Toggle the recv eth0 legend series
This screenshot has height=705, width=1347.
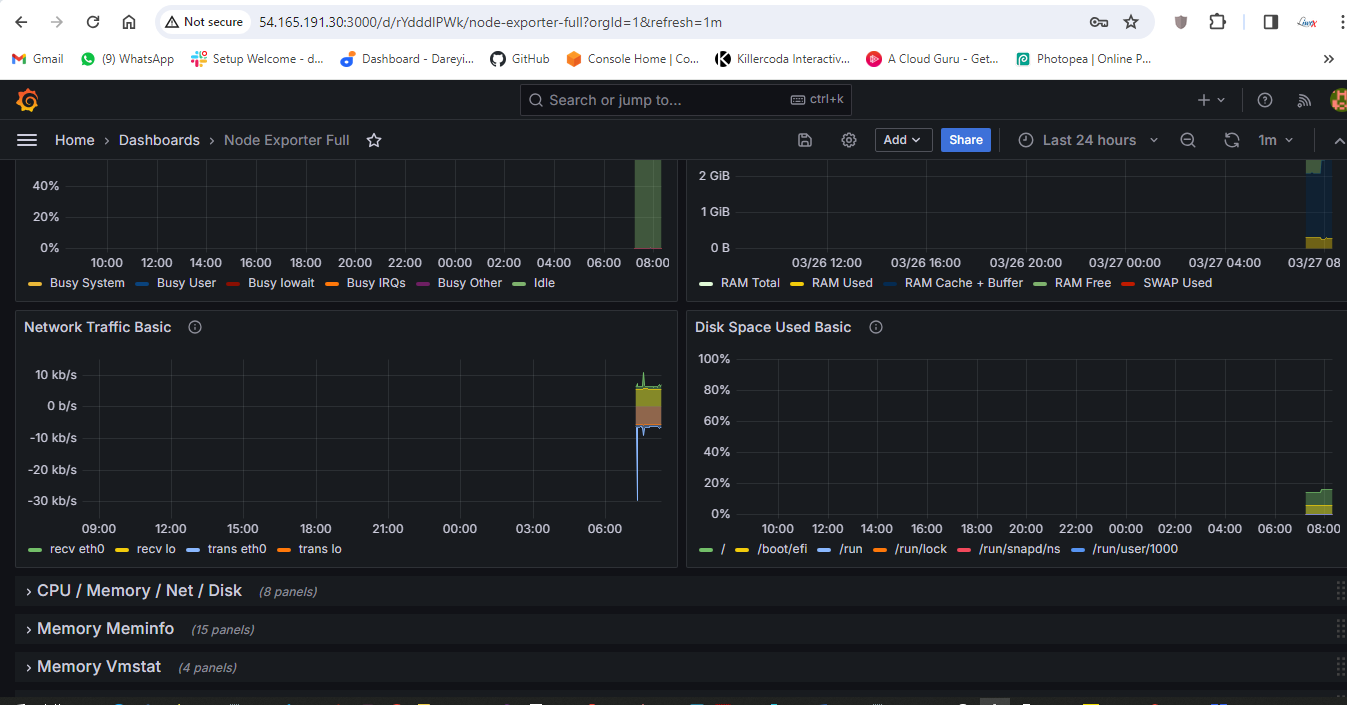click(x=76, y=549)
